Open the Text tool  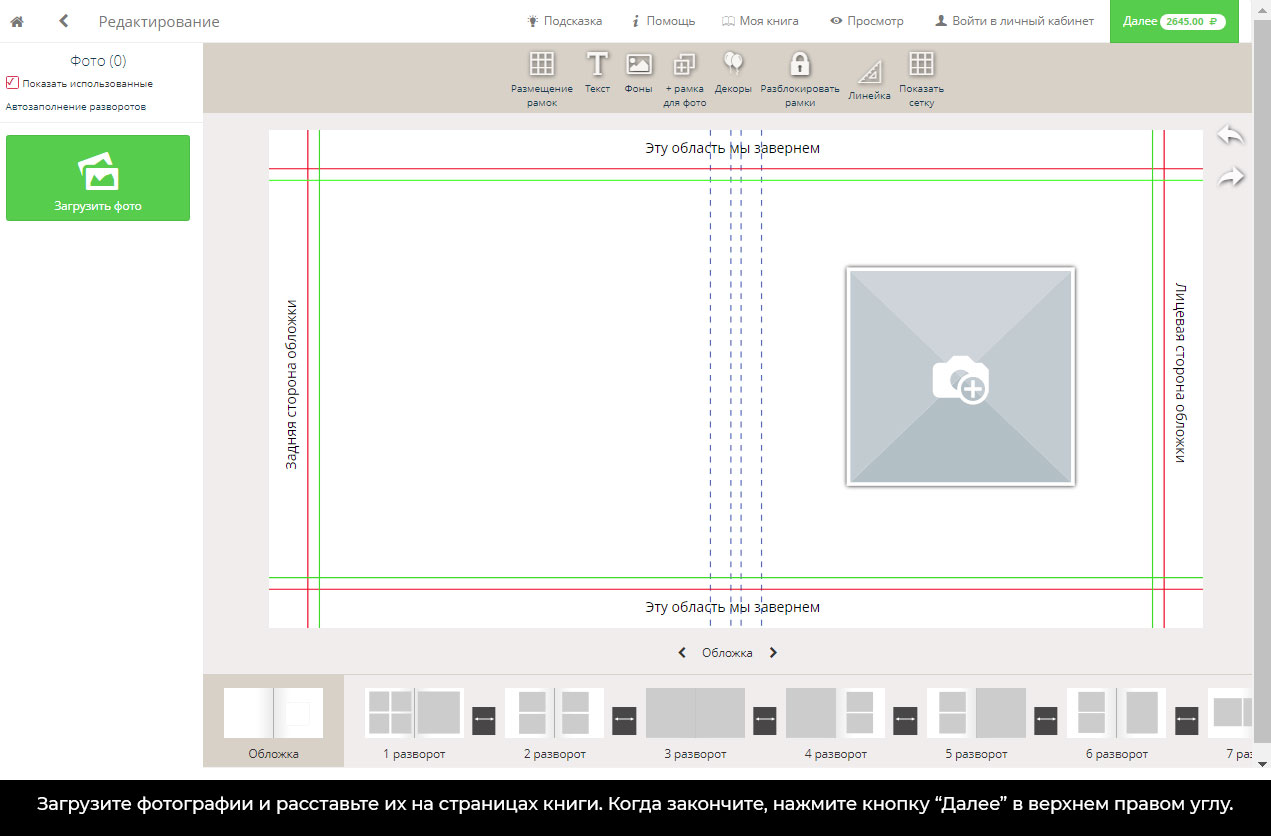click(597, 66)
